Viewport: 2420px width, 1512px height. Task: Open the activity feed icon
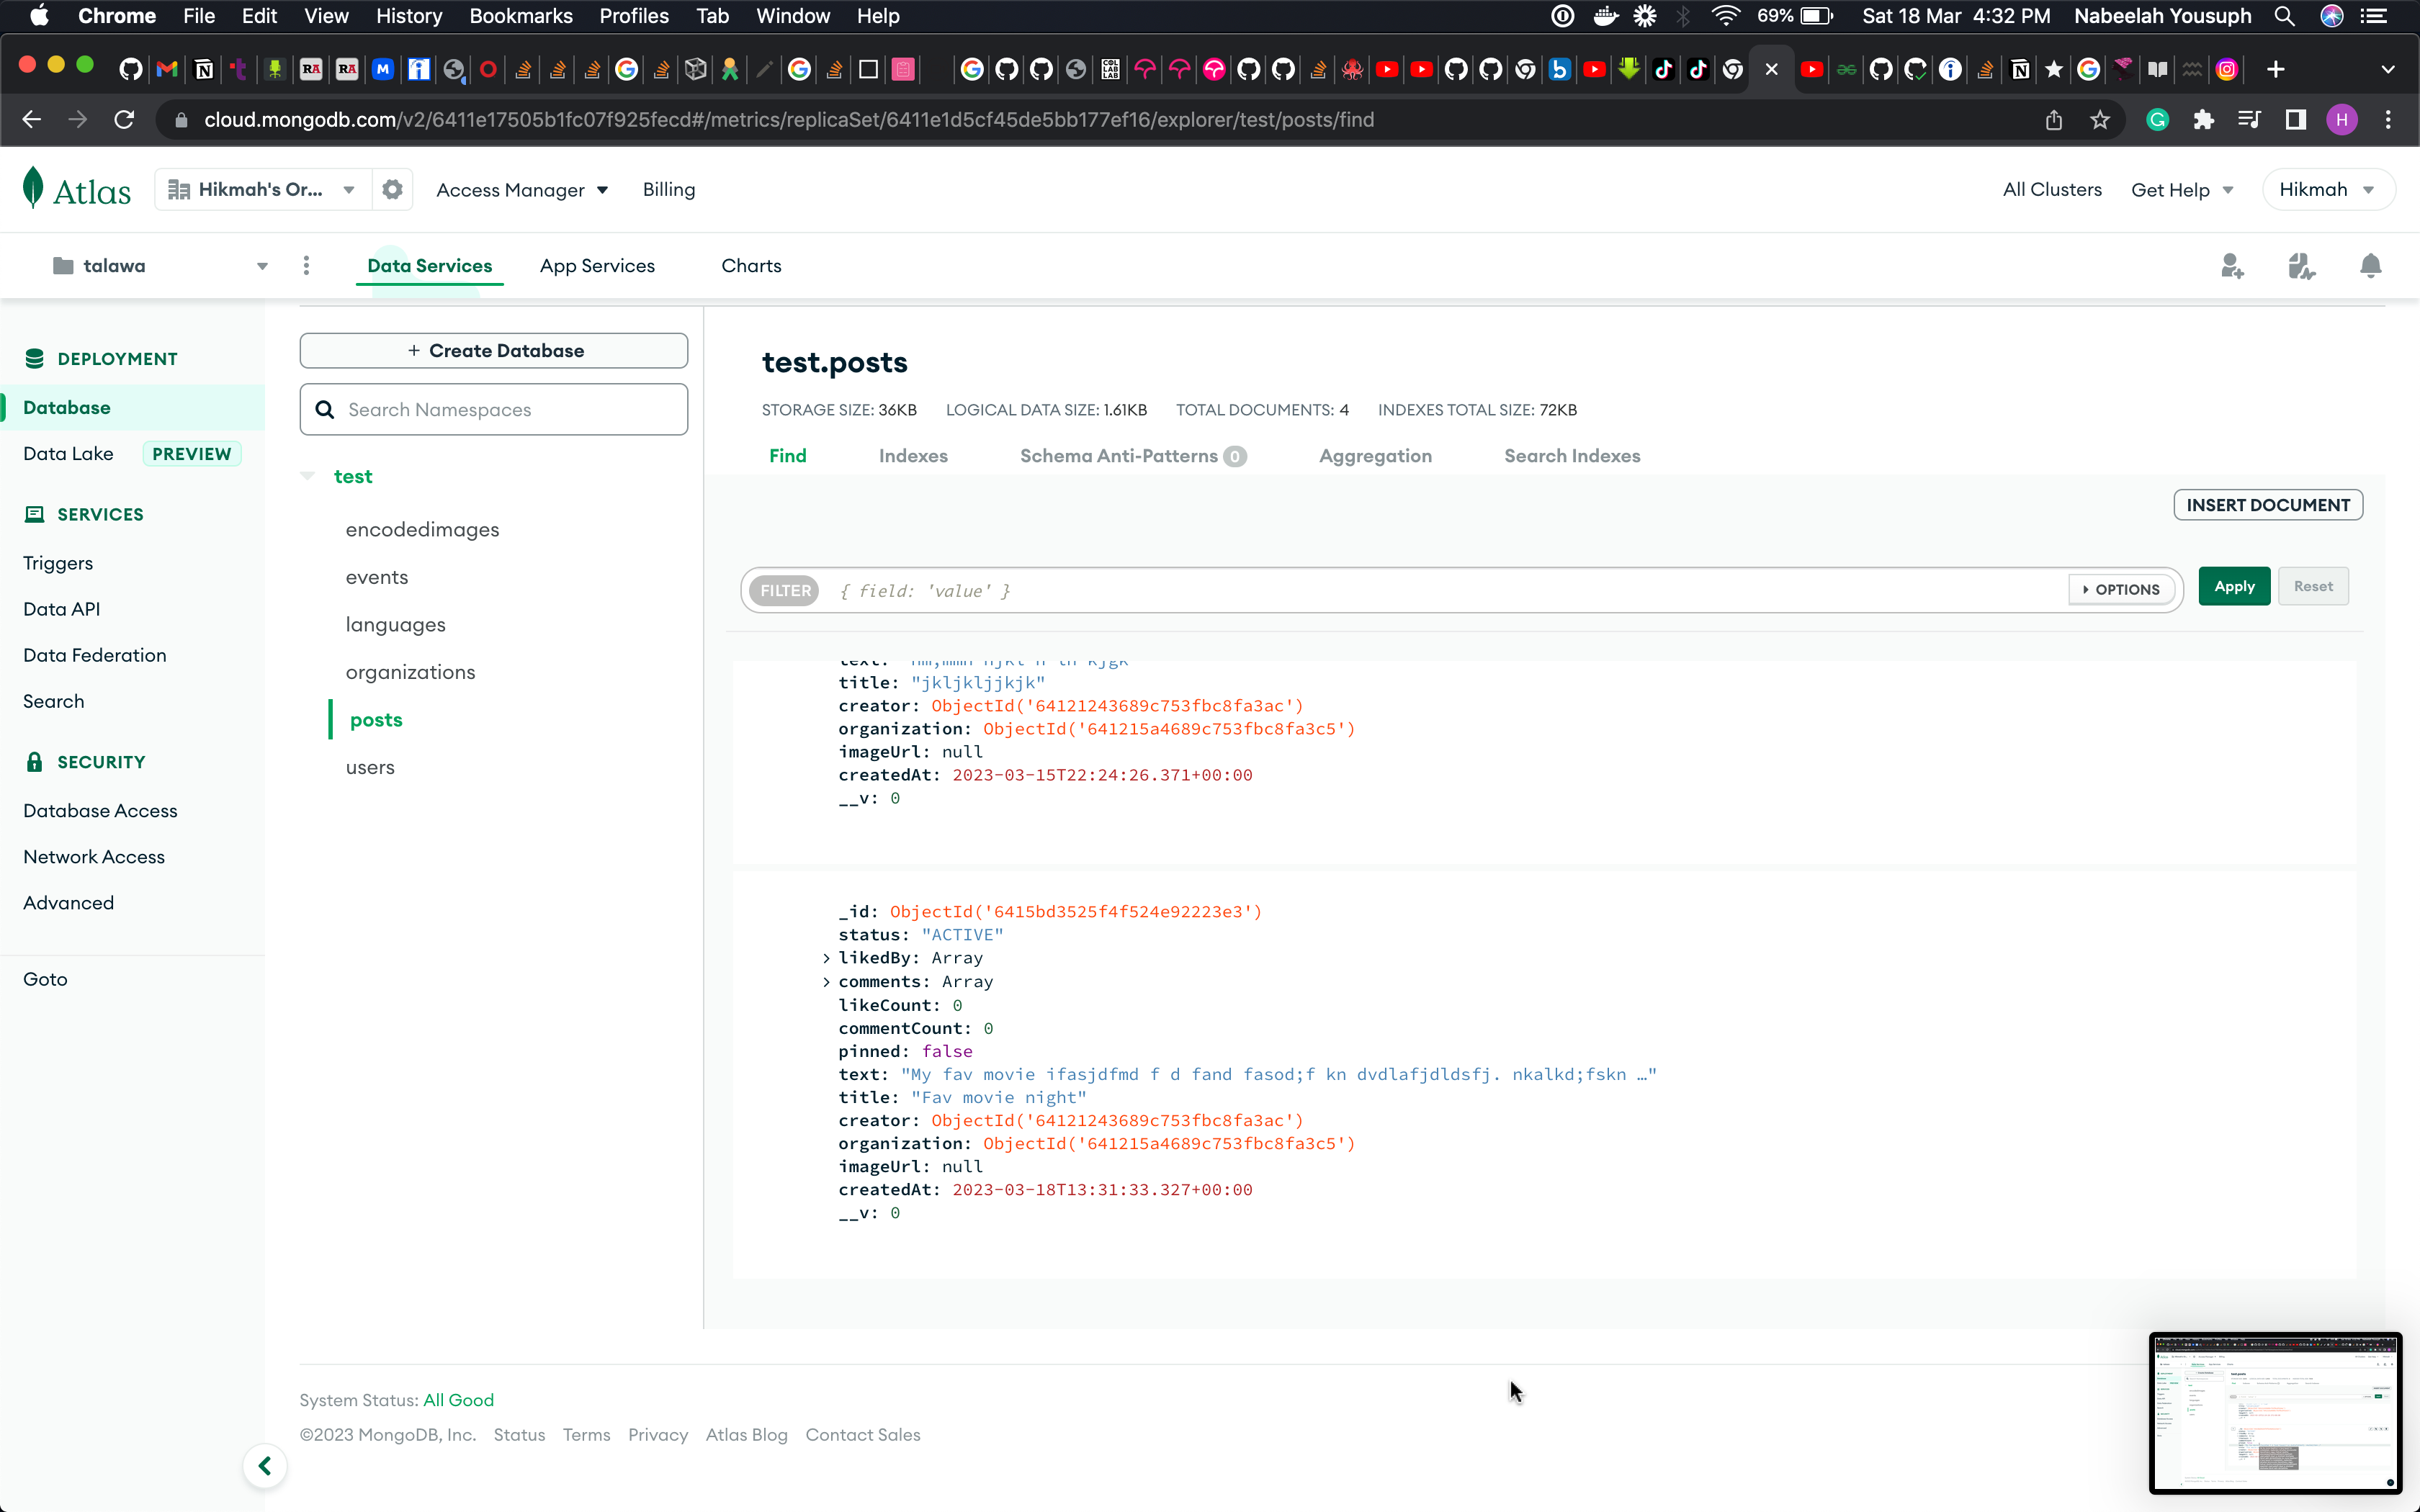click(2301, 265)
